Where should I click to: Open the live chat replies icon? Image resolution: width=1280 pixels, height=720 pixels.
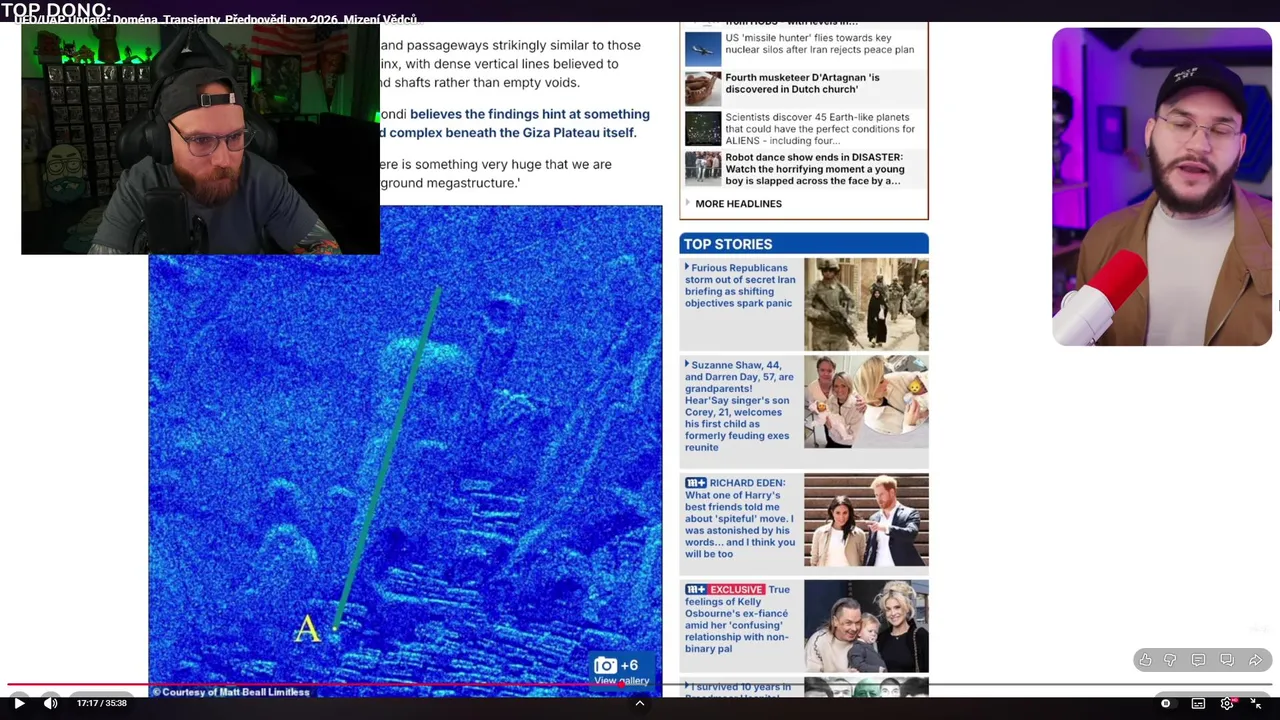click(x=1227, y=660)
